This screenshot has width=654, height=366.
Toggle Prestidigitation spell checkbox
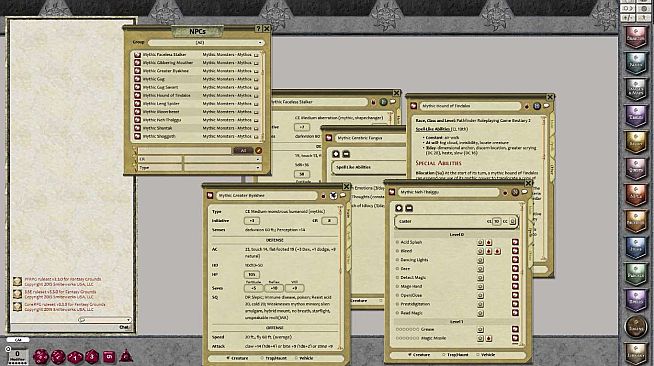(397, 304)
